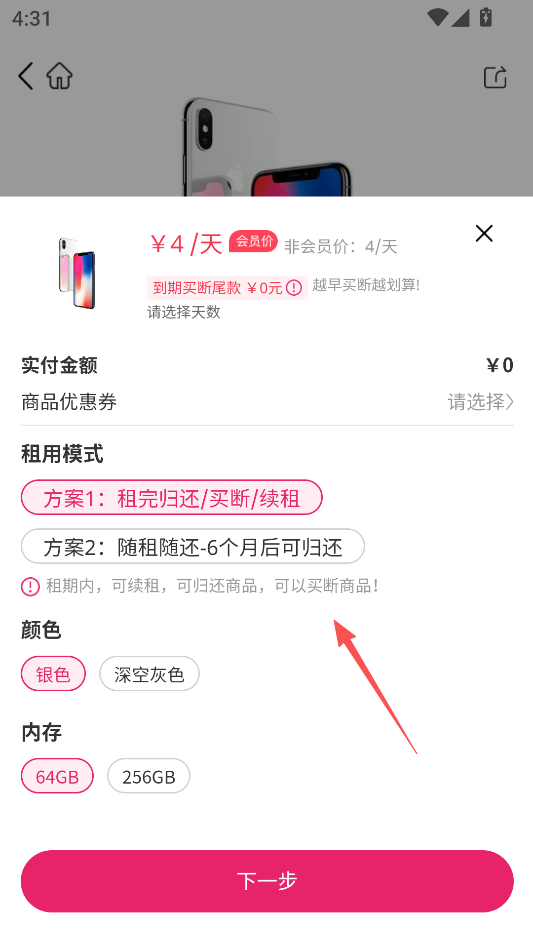This screenshot has height=948, width=533.
Task: Select 方案2: 随租随还-6个月后可归还
Action: point(193,547)
